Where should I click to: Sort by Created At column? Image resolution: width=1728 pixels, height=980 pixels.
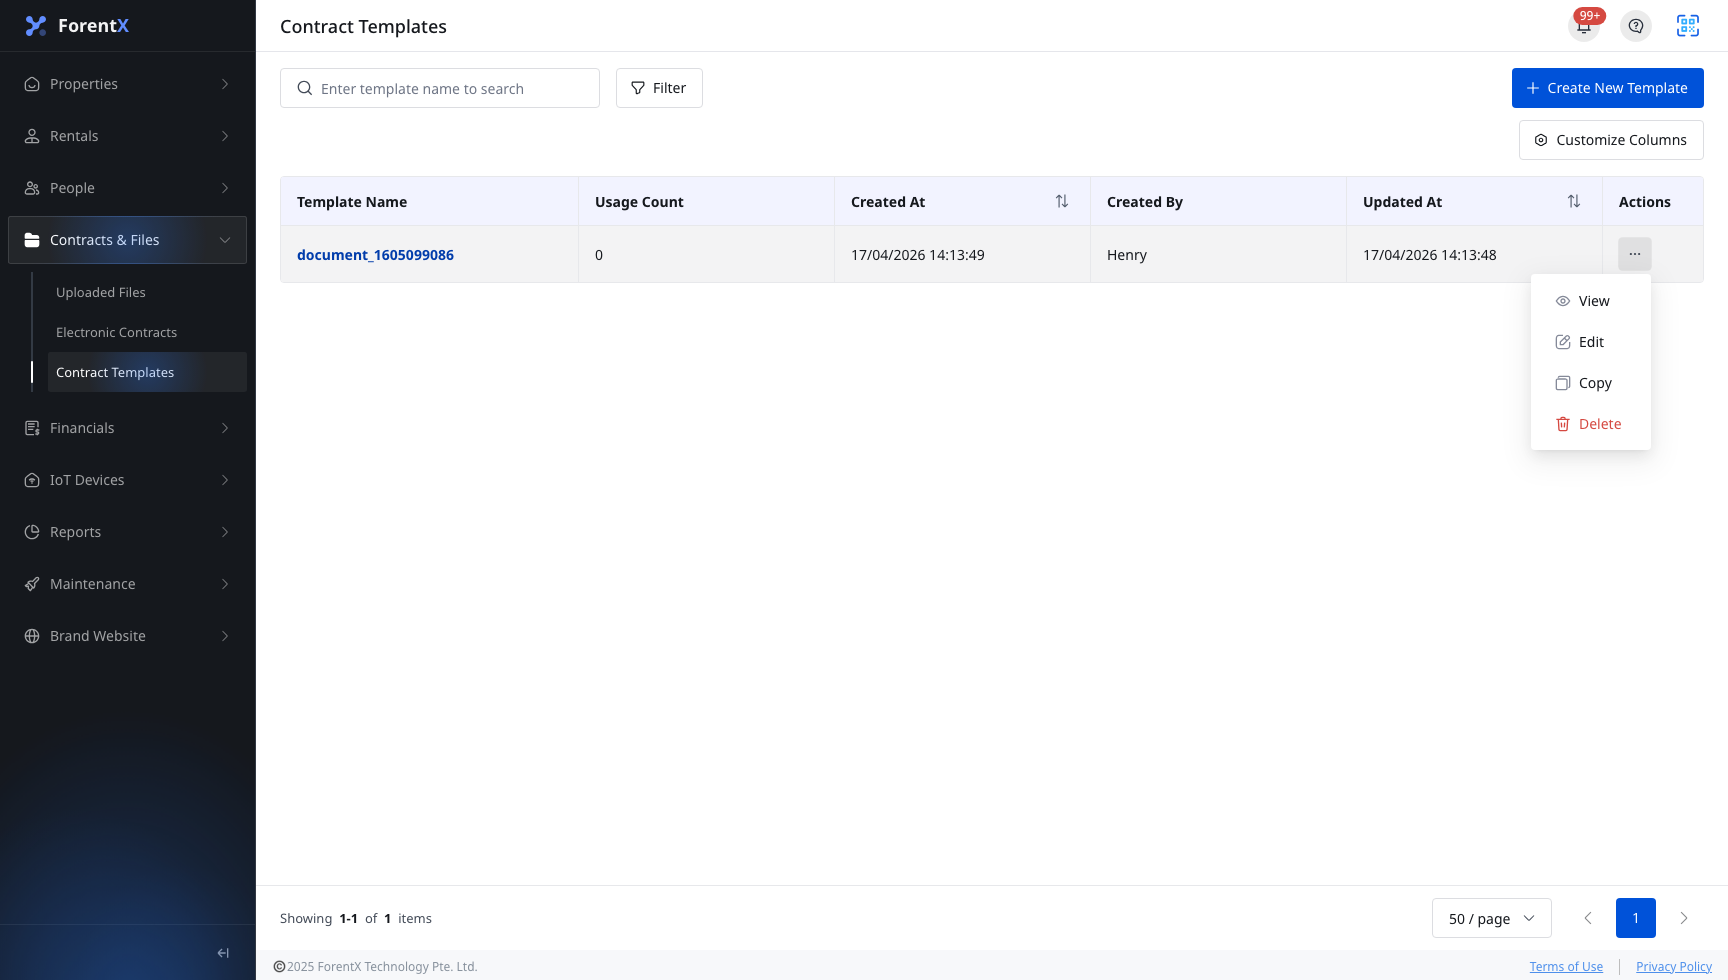click(1062, 201)
